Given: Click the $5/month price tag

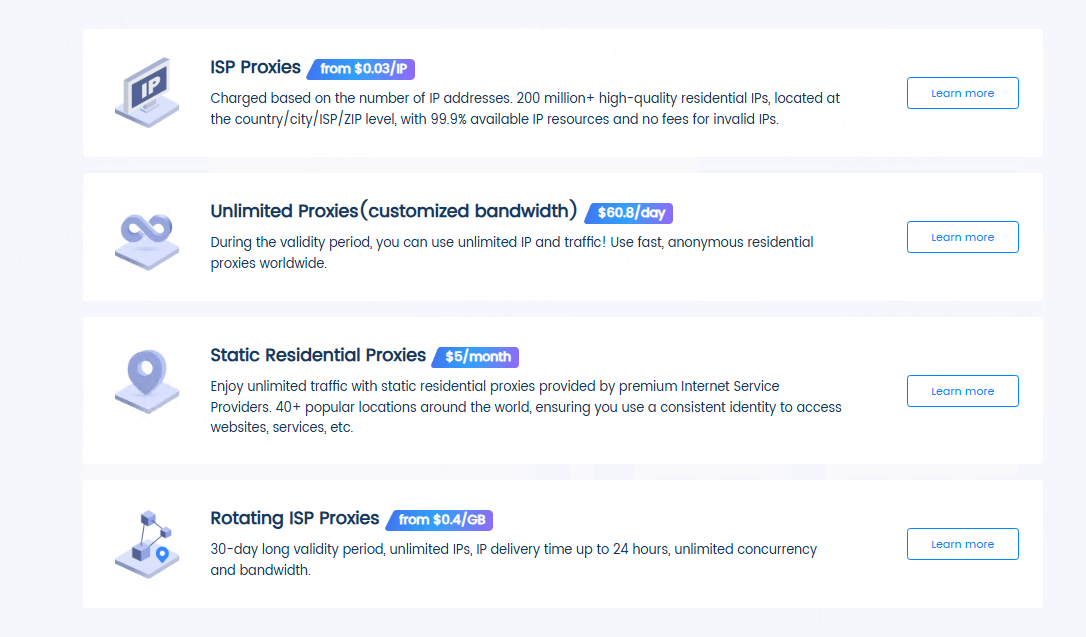Looking at the screenshot, I should (477, 357).
